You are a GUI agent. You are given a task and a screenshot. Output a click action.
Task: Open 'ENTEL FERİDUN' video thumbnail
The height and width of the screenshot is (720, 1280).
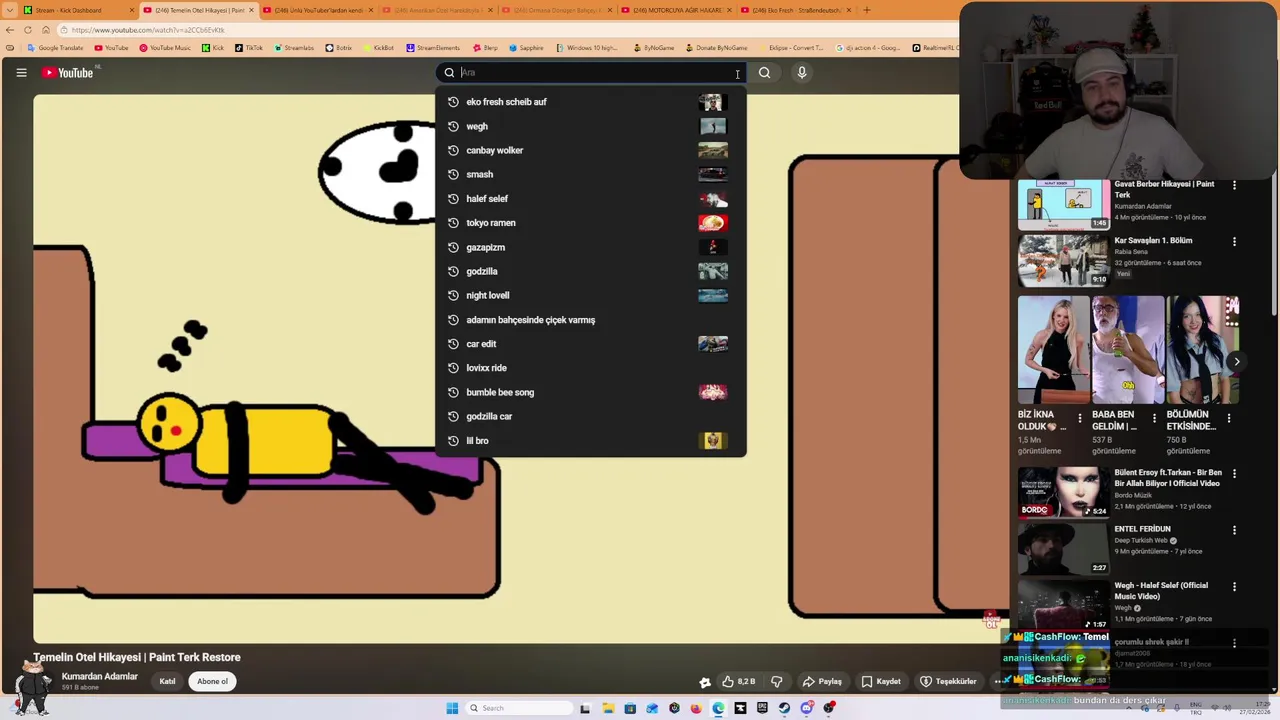(1064, 549)
